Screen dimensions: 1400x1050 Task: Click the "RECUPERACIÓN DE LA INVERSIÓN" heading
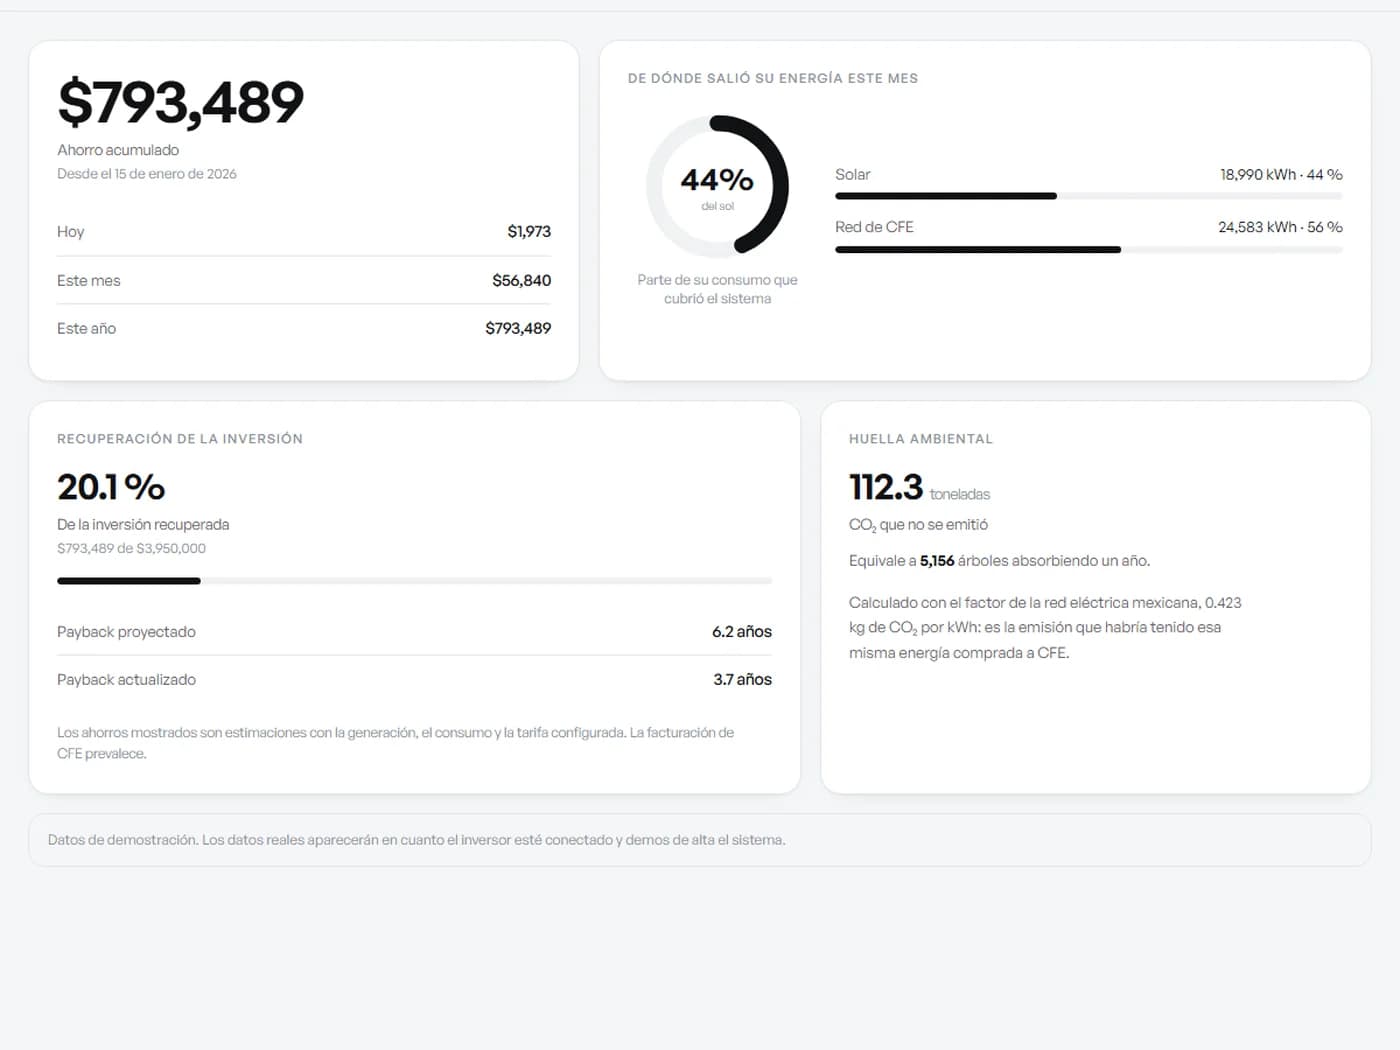(x=180, y=439)
